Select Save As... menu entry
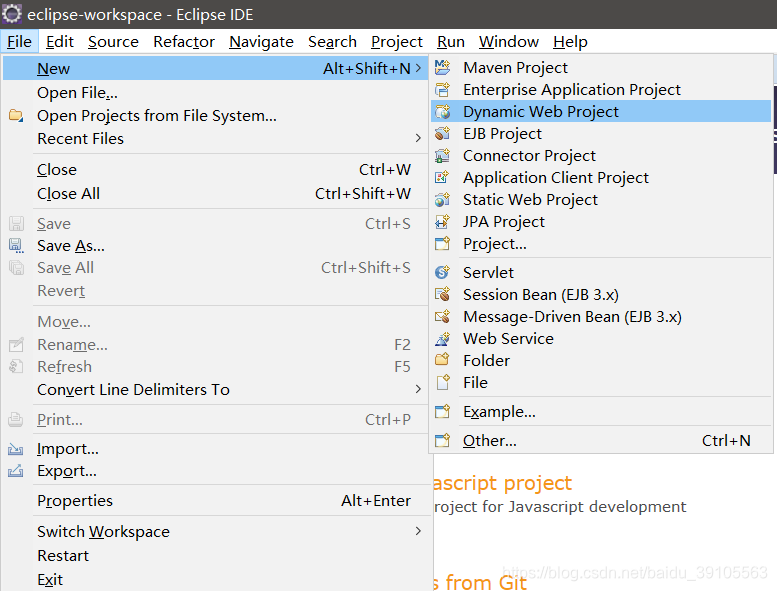777x591 pixels. point(216,246)
